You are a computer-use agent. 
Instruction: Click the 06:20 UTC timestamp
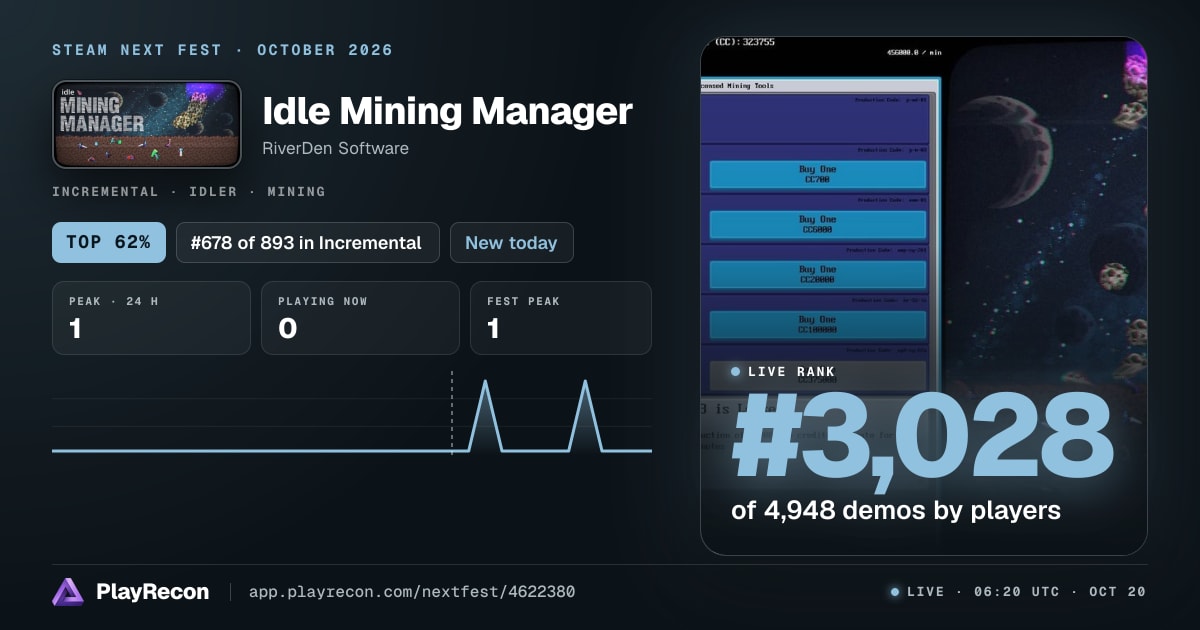(x=1015, y=592)
